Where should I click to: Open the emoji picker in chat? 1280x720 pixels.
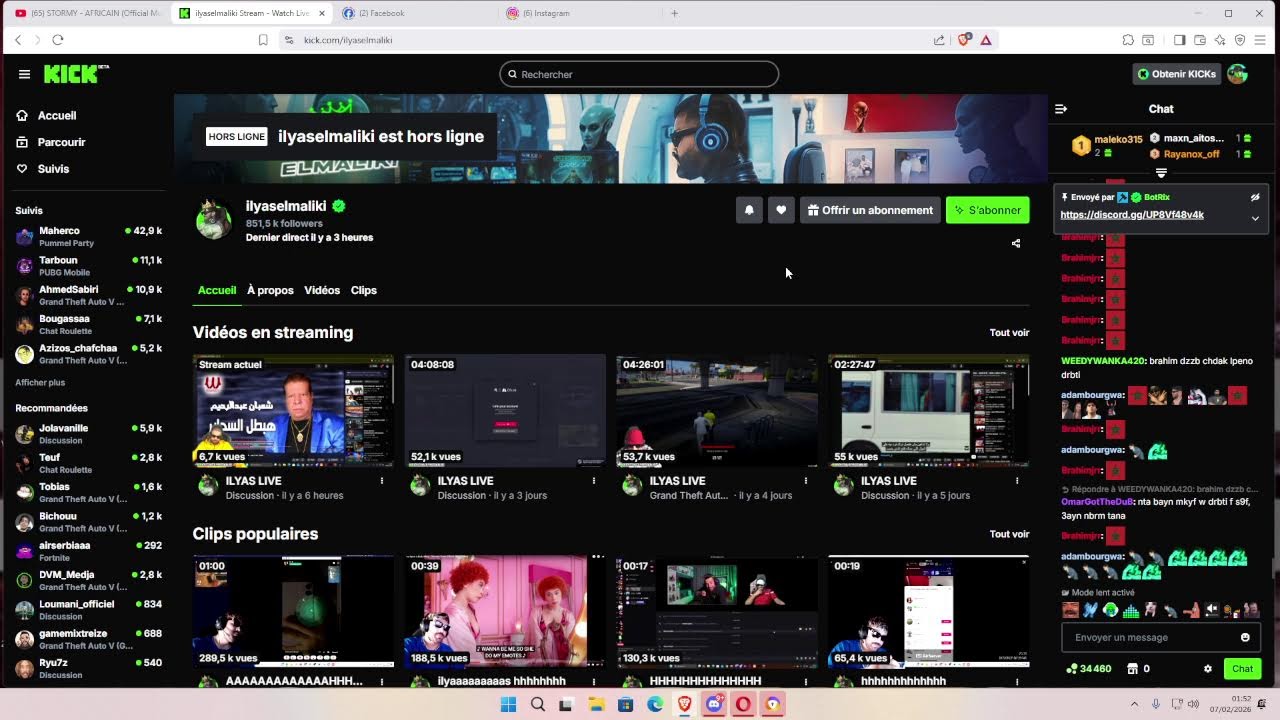(x=1245, y=637)
